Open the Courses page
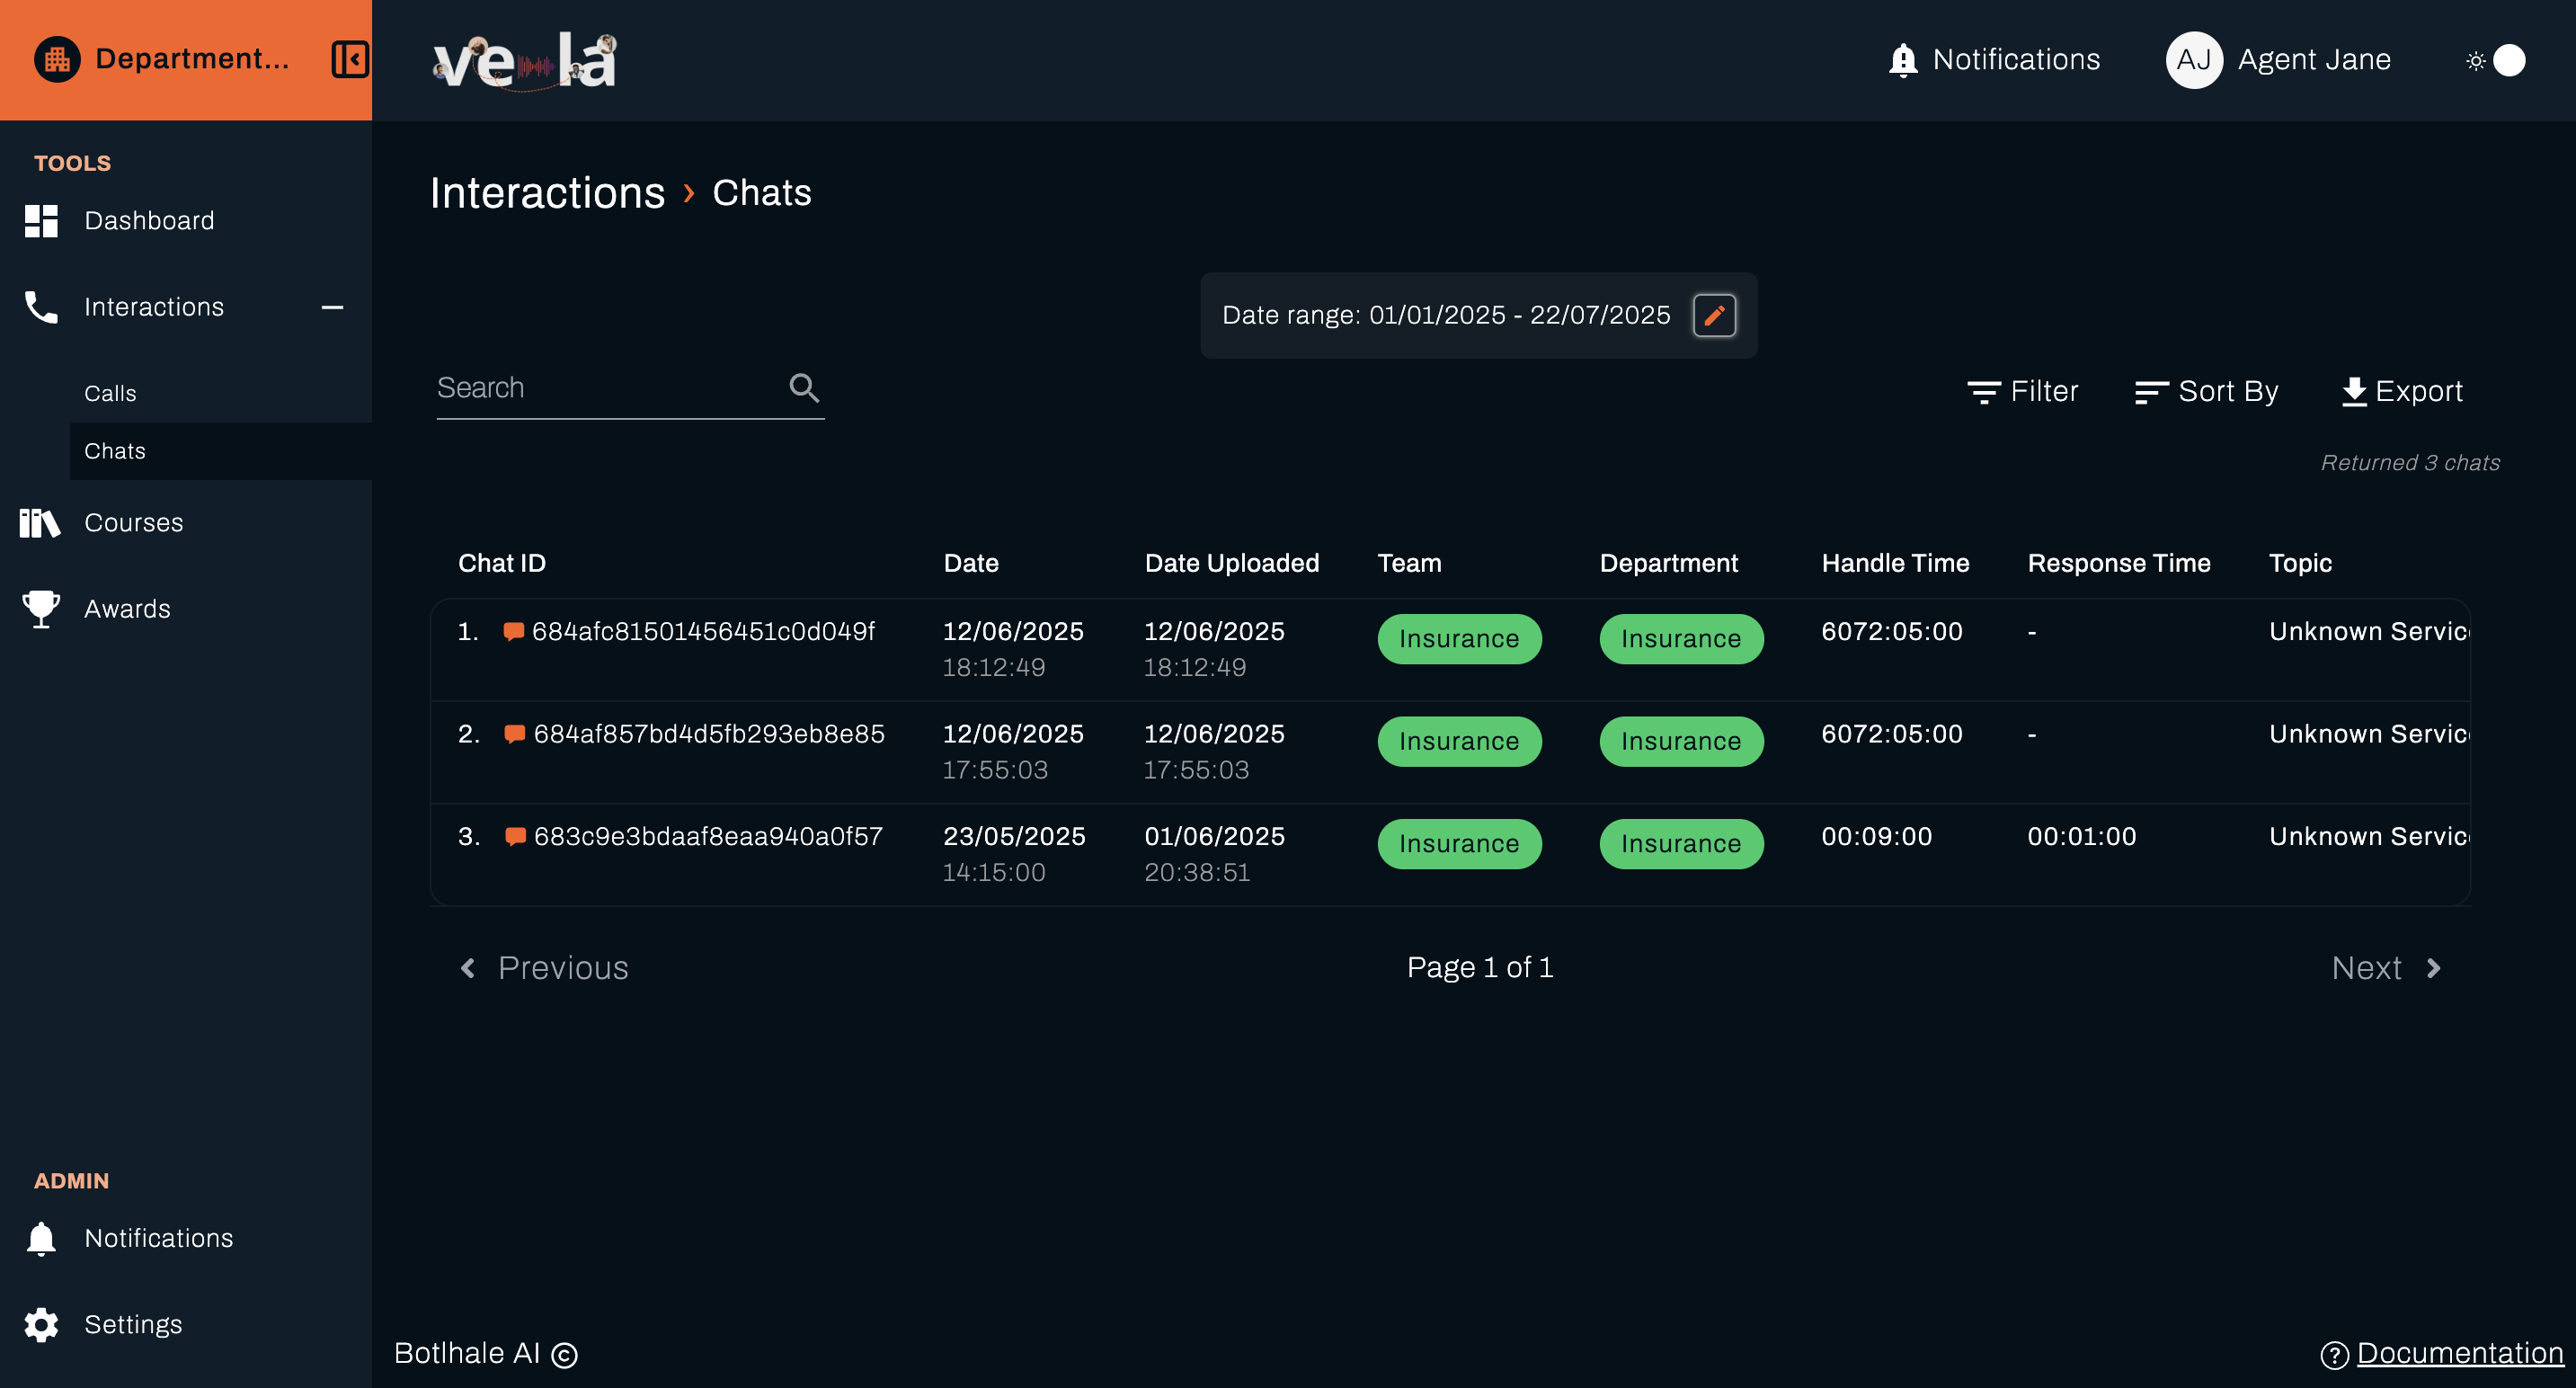Screen dimensions: 2576x1388 click(133, 523)
